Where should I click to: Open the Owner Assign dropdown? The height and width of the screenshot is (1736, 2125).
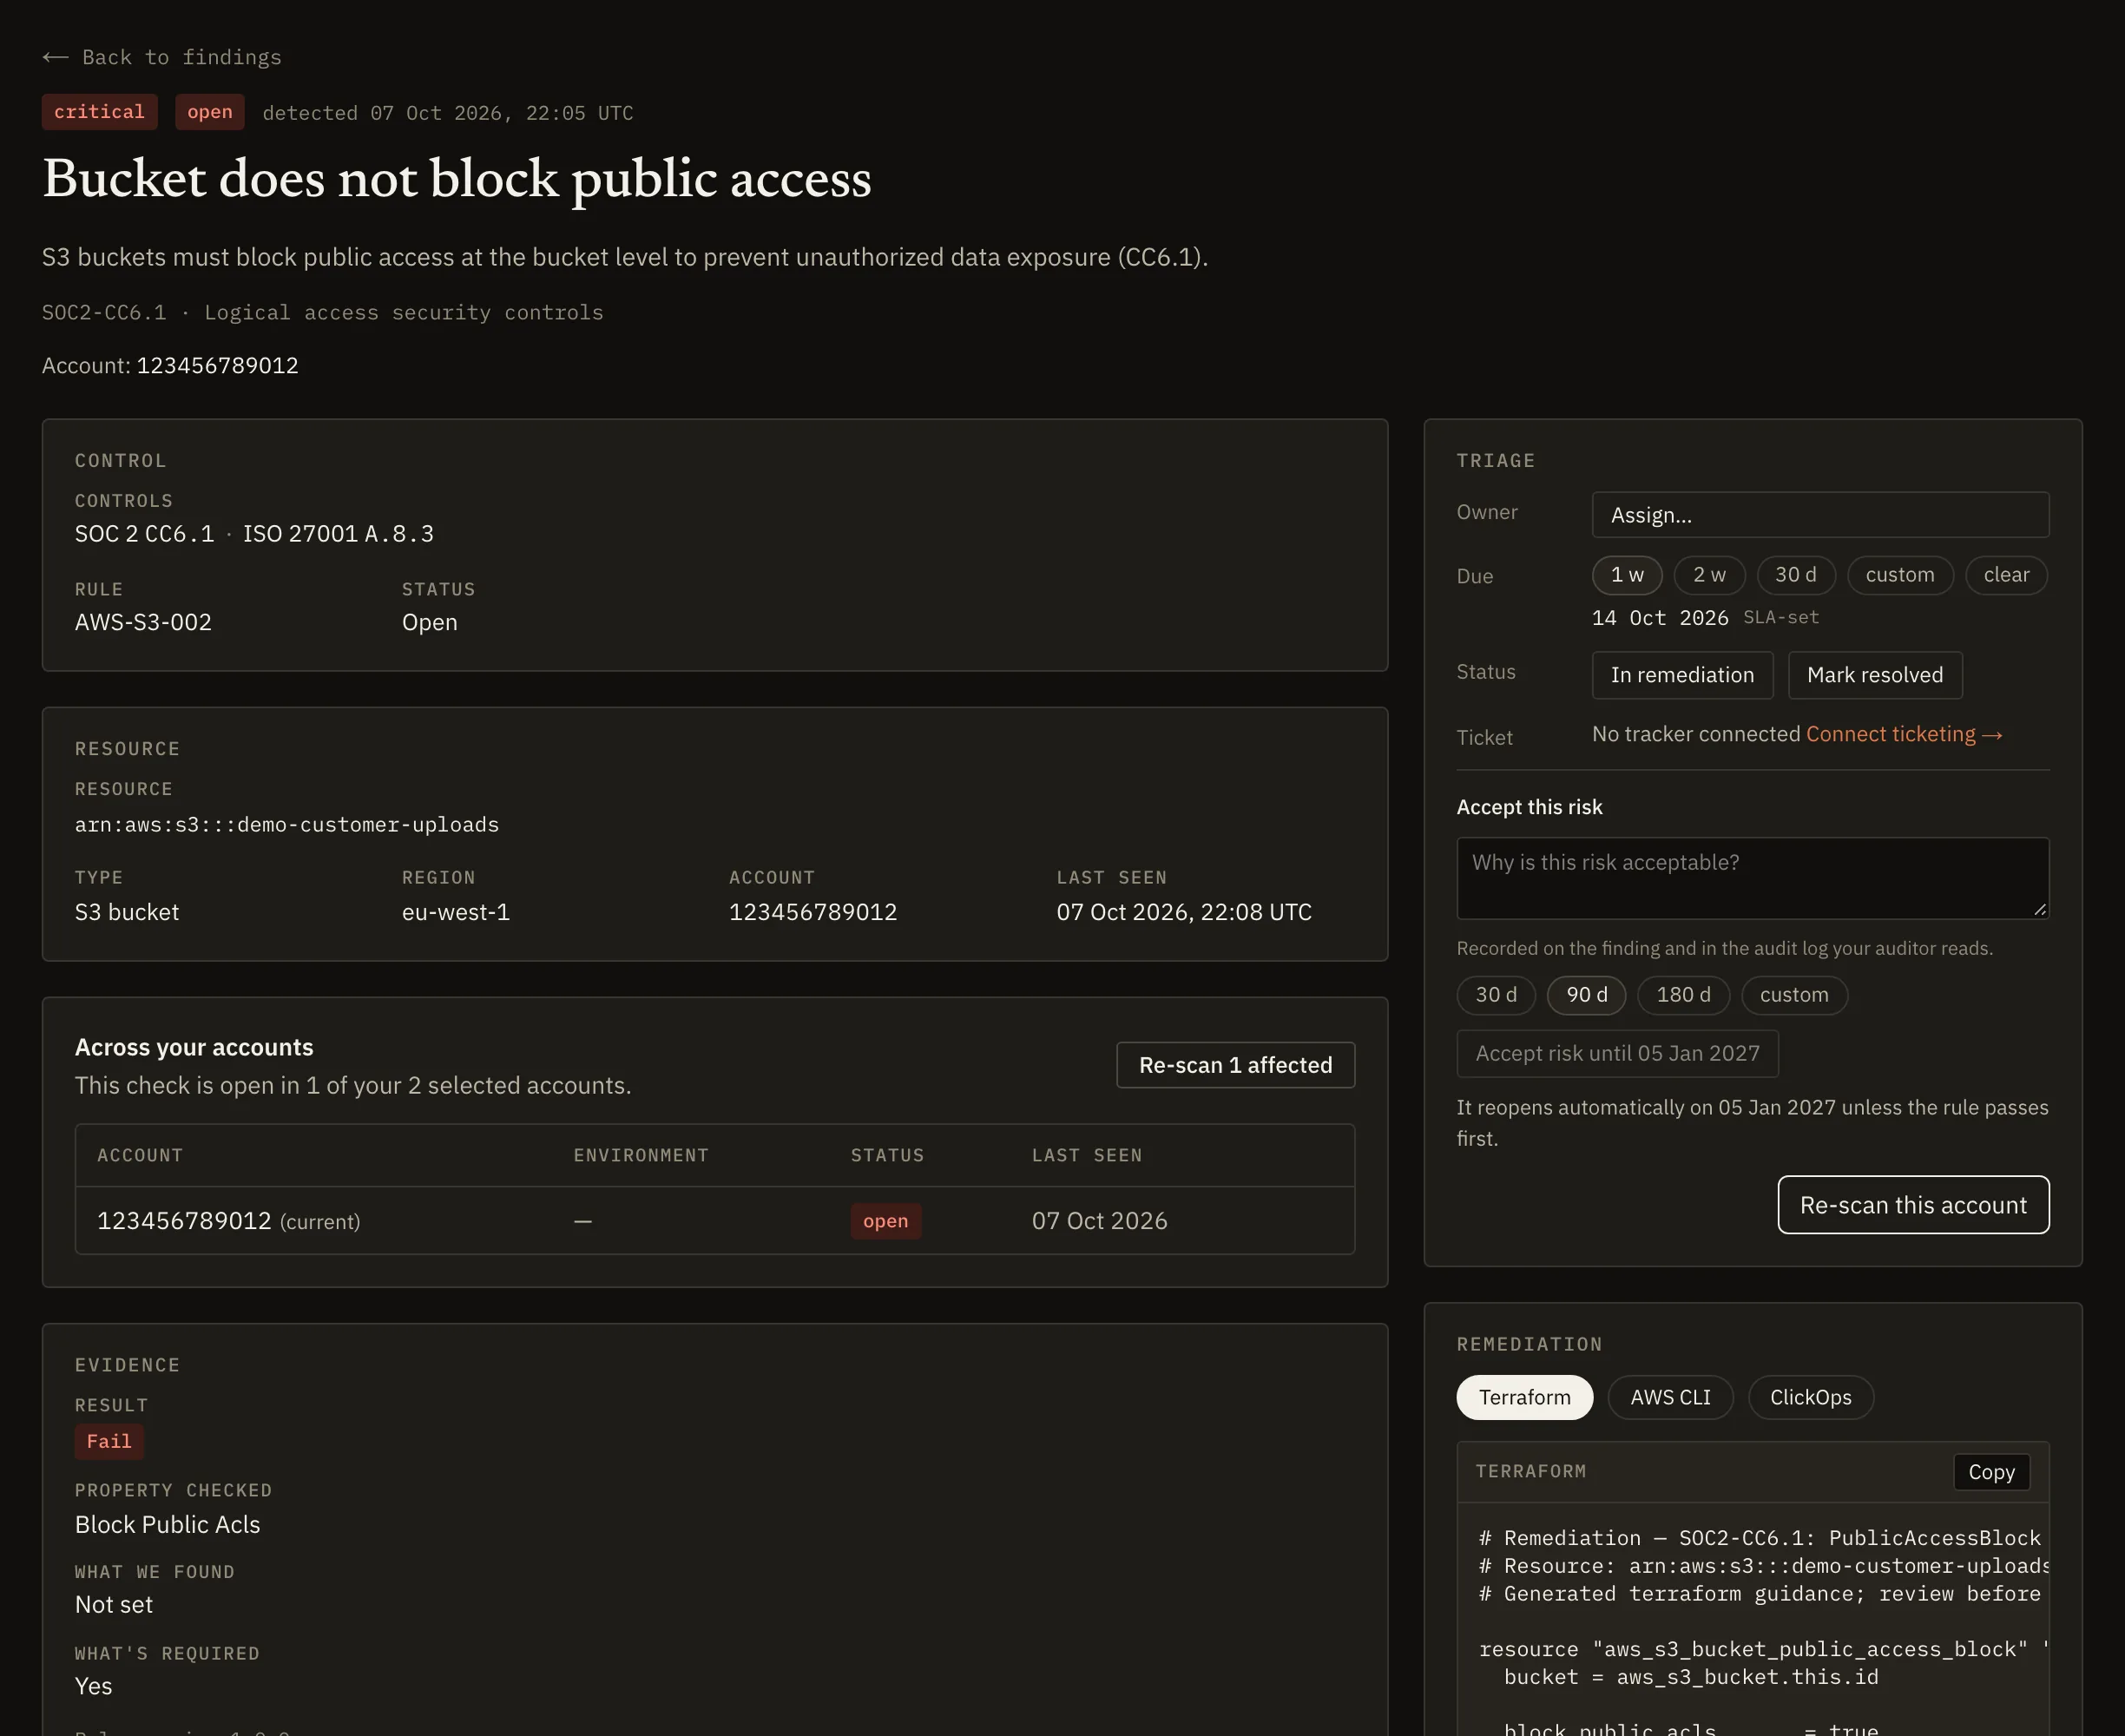(x=1820, y=515)
